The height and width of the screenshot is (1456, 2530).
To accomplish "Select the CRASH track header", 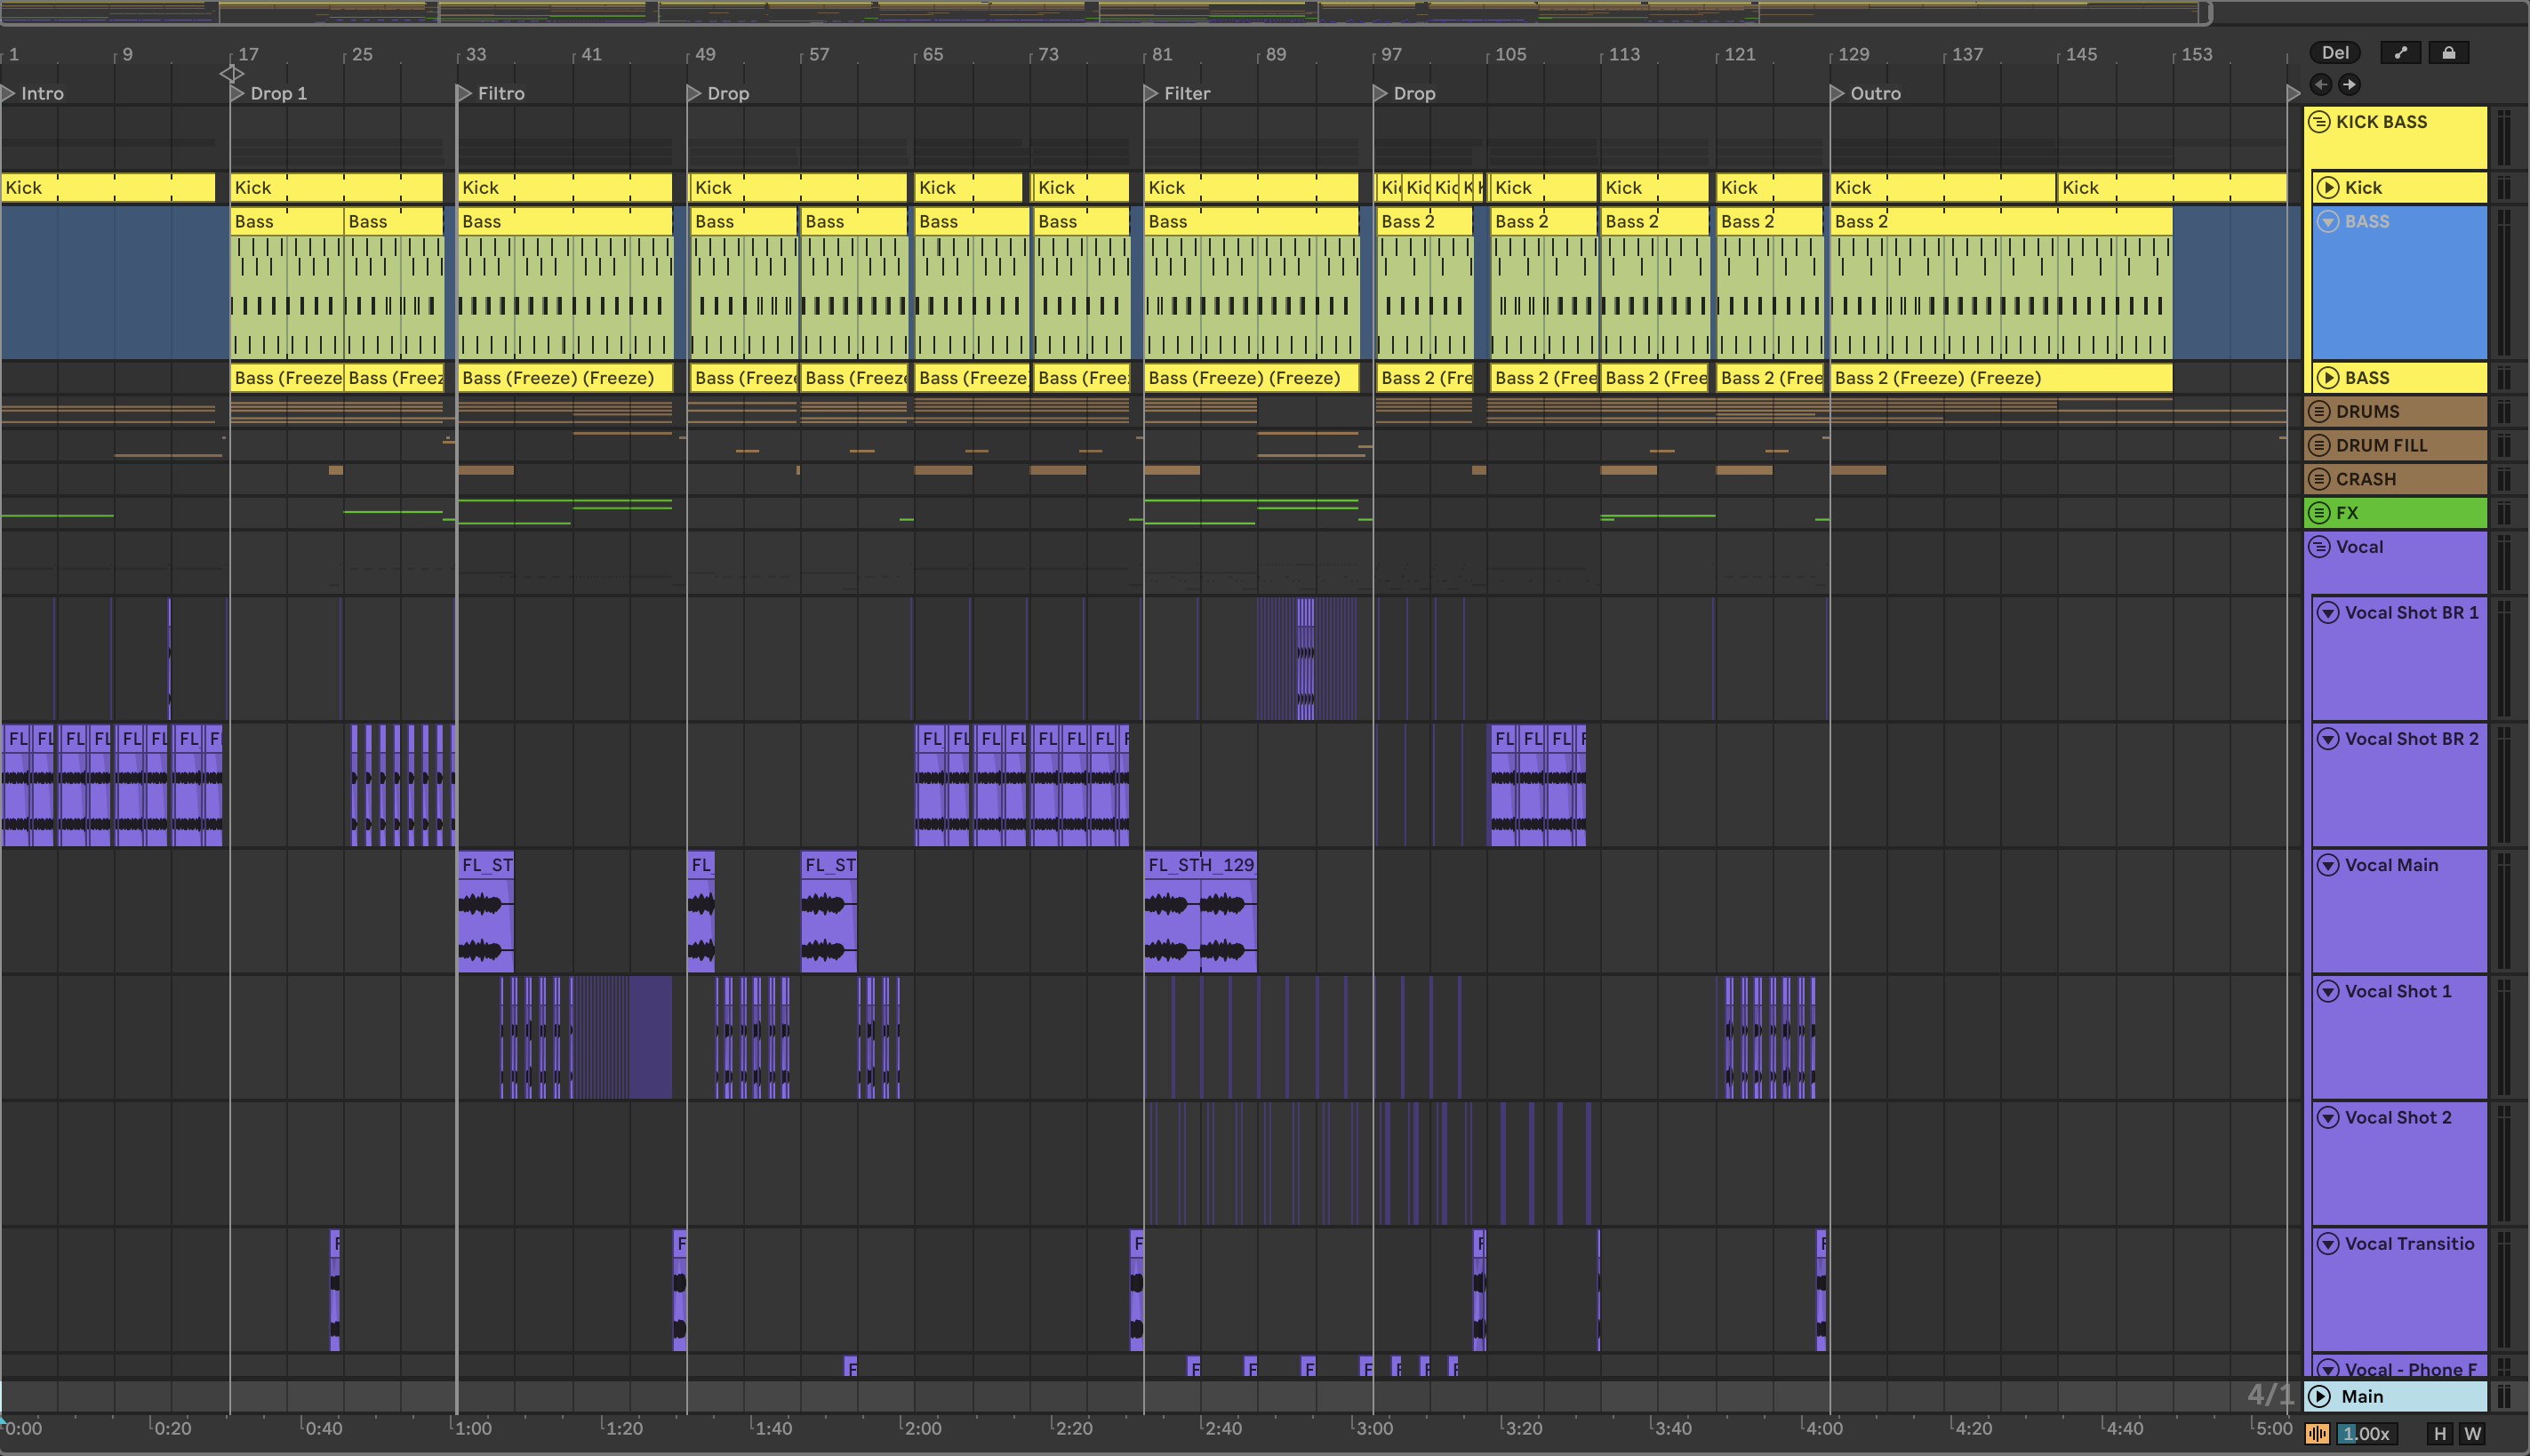I will pyautogui.click(x=2400, y=479).
